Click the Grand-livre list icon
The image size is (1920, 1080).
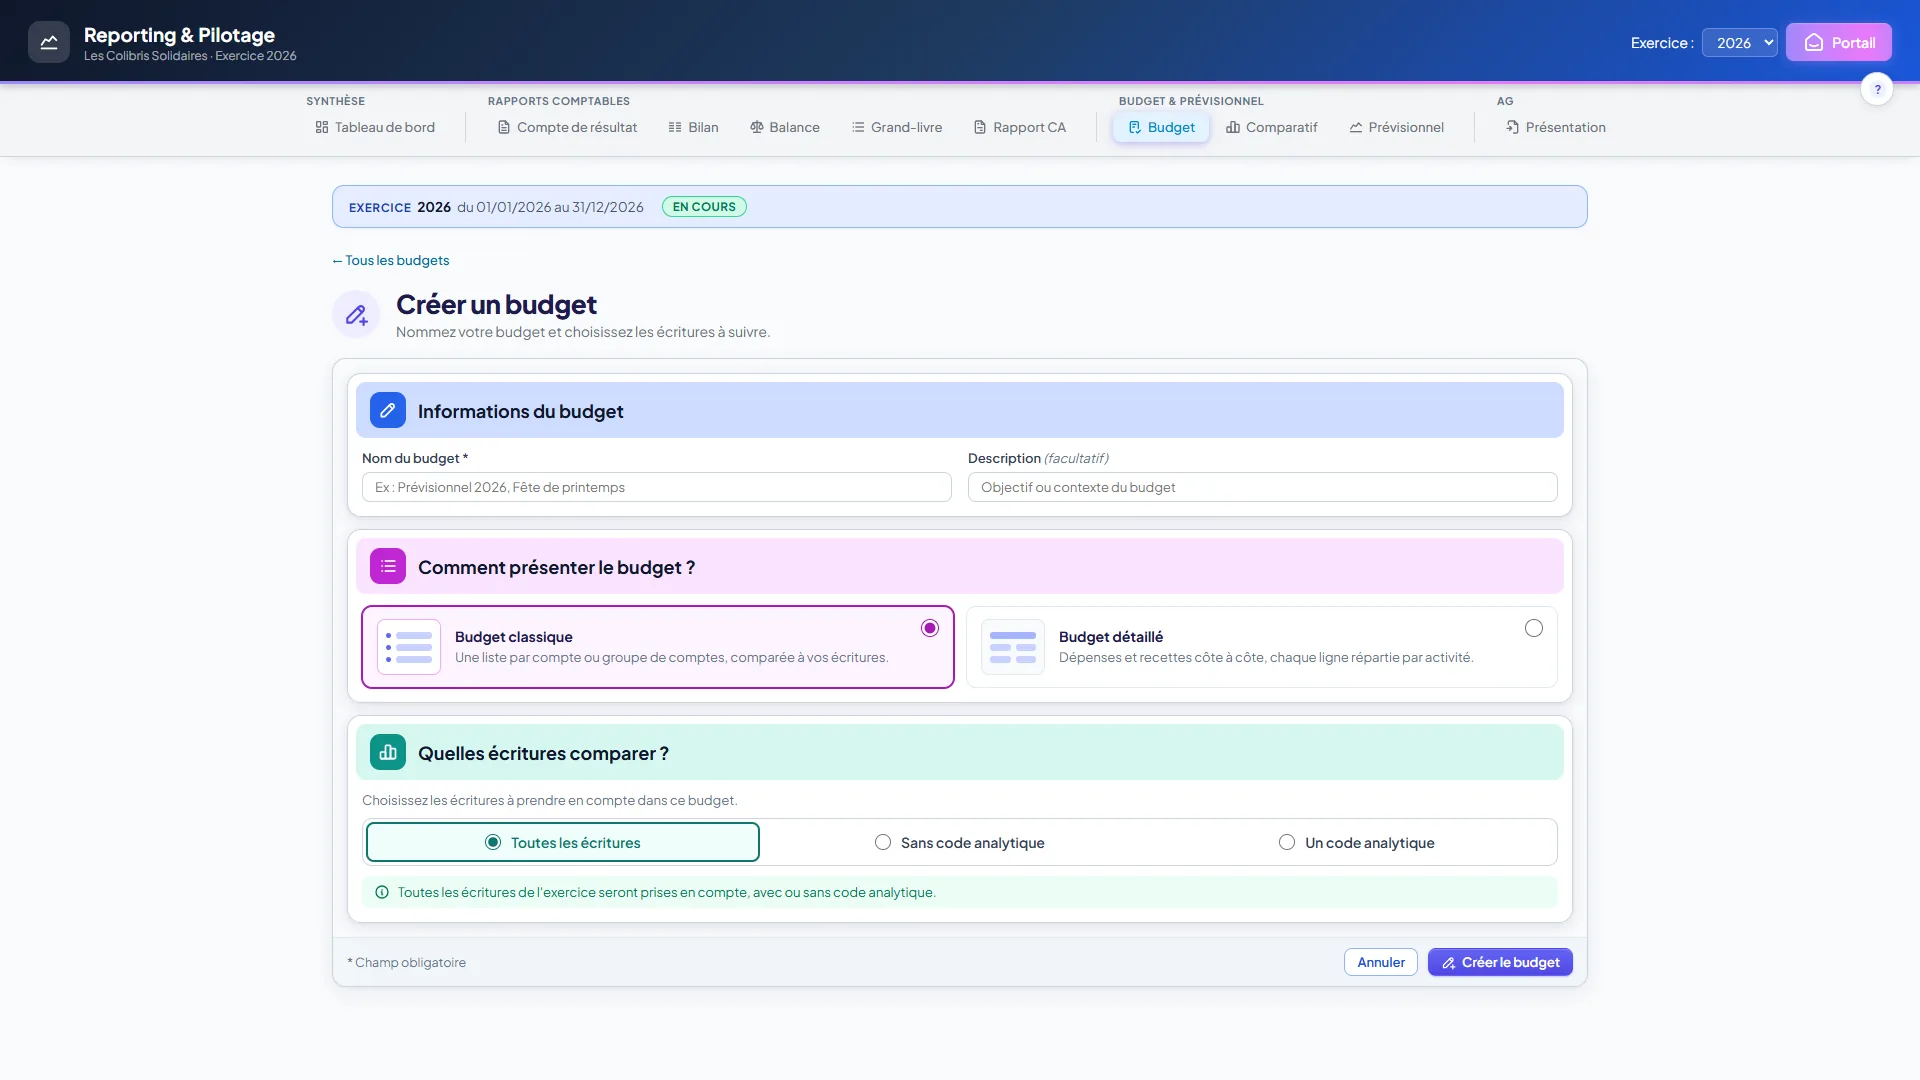(858, 127)
